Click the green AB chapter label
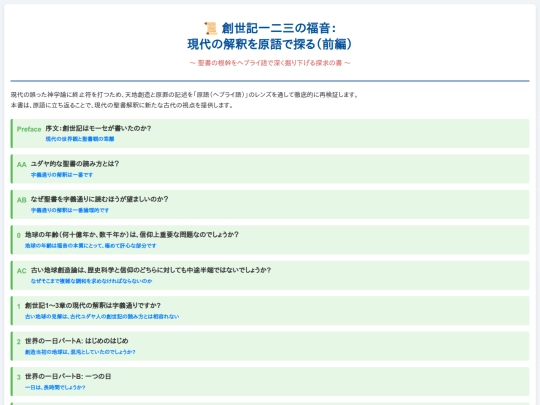 coord(22,200)
